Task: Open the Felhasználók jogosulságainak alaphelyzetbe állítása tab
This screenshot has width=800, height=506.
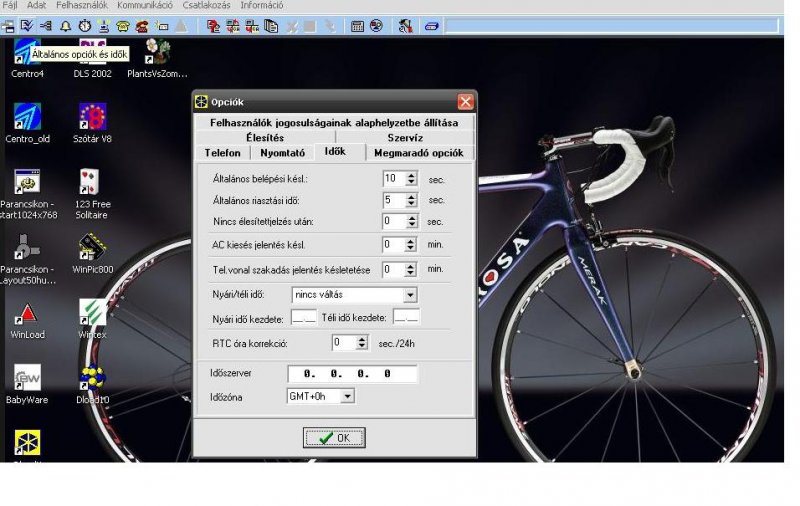Action: tap(334, 123)
